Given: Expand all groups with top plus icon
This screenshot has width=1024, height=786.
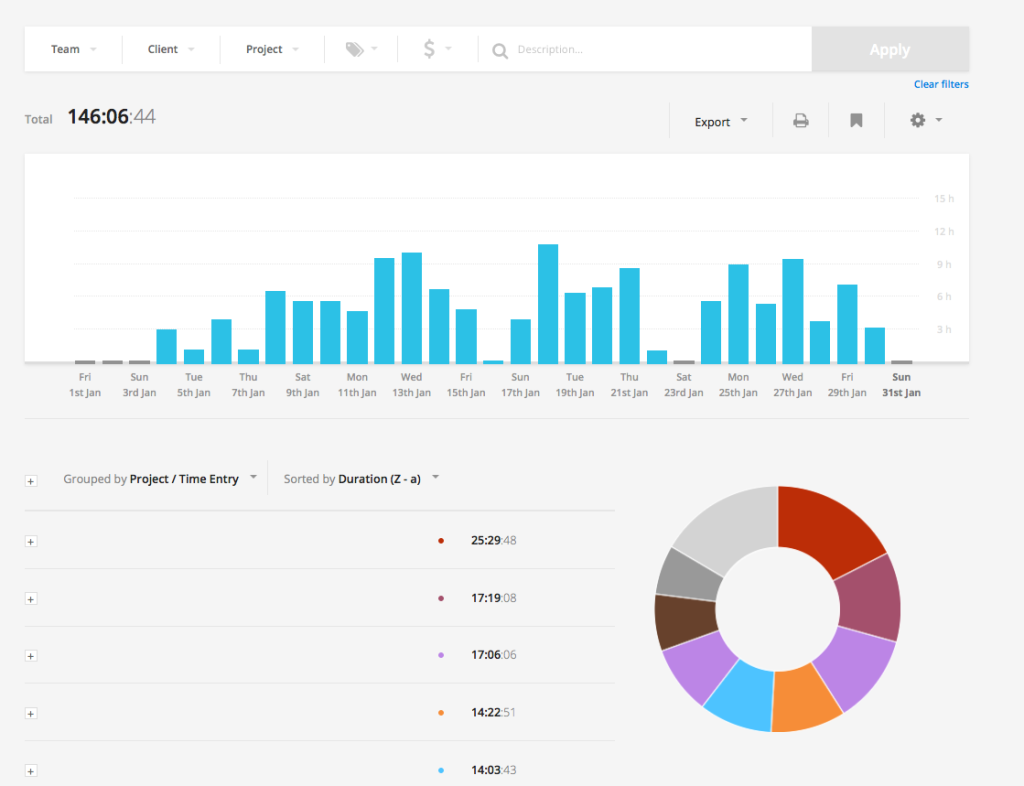Looking at the screenshot, I should tap(31, 481).
